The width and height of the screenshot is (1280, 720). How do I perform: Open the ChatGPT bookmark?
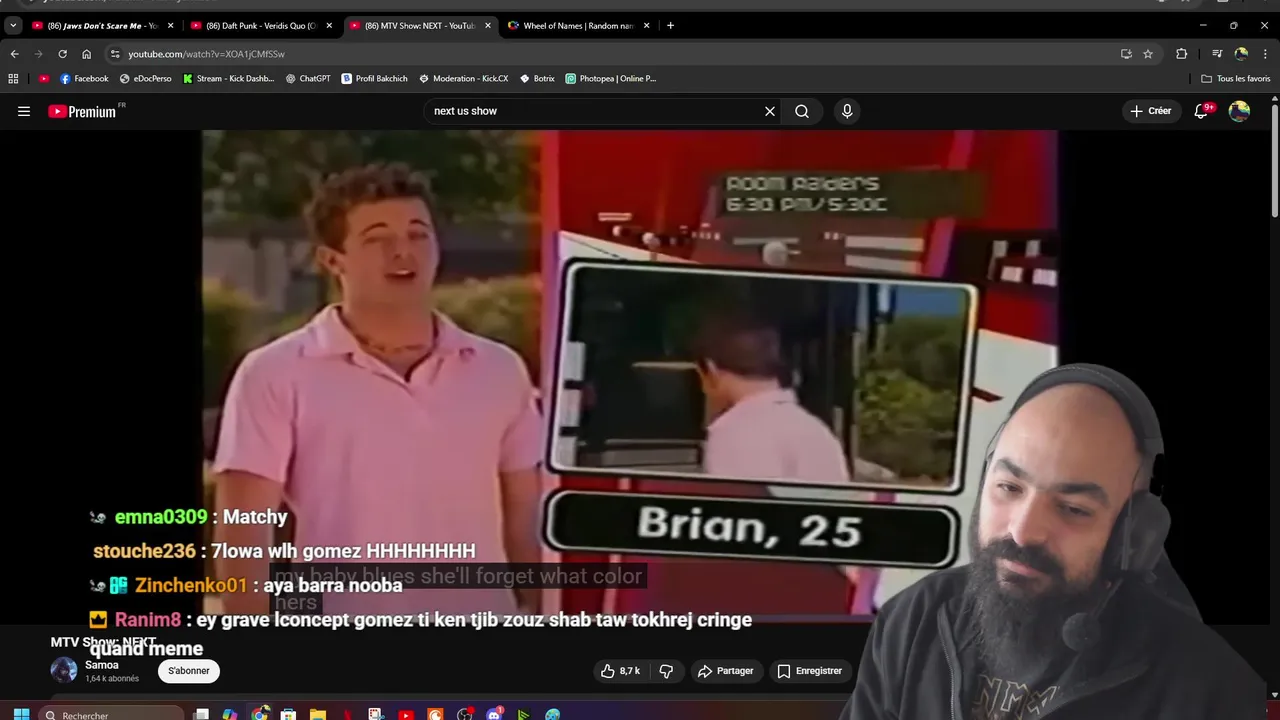point(308,78)
